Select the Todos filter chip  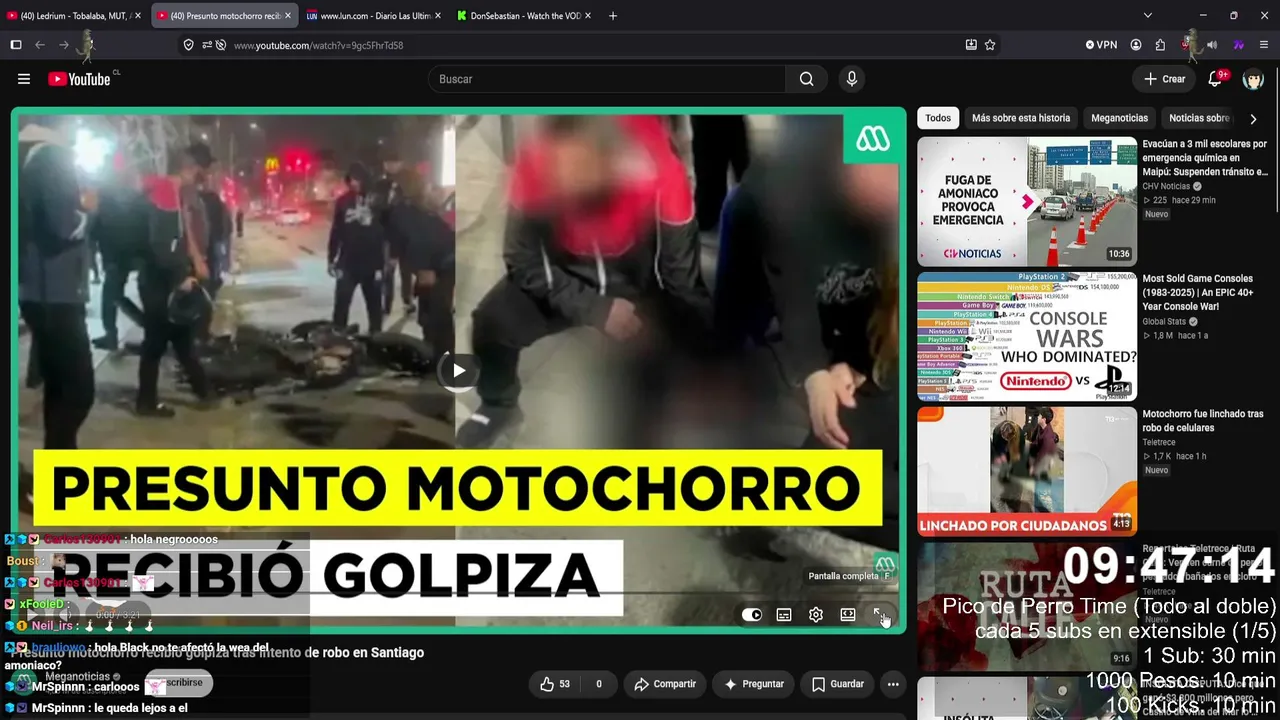tap(938, 118)
